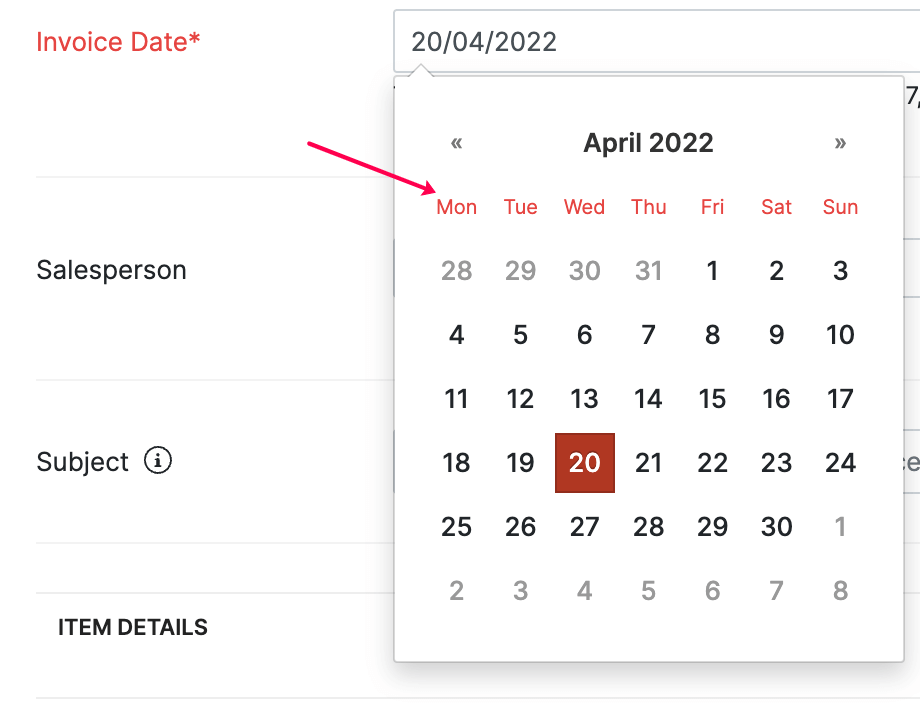Click the Mon weekday header
Viewport: 920px width, 708px height.
[457, 207]
